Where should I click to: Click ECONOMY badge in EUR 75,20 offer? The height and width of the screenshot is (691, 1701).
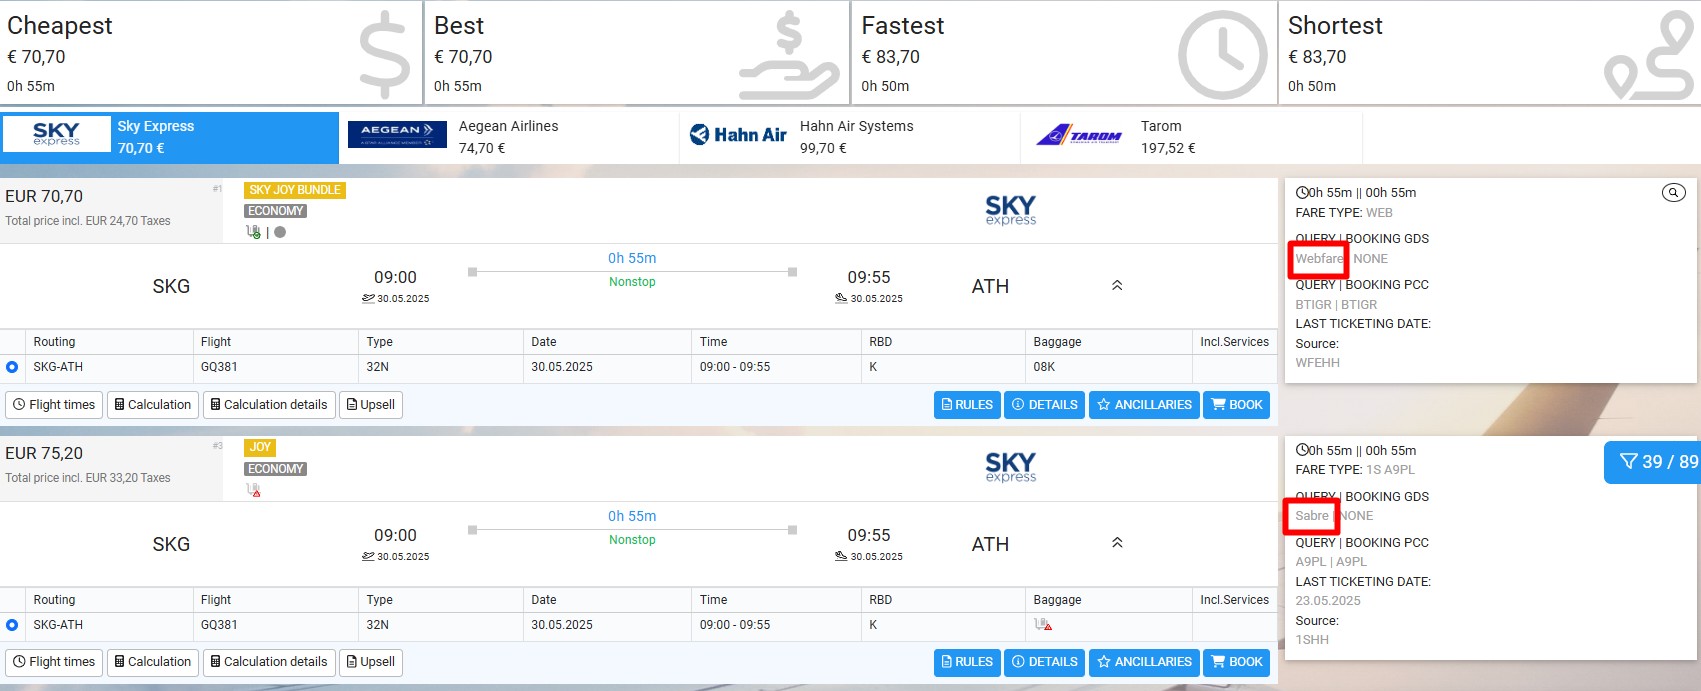[275, 469]
